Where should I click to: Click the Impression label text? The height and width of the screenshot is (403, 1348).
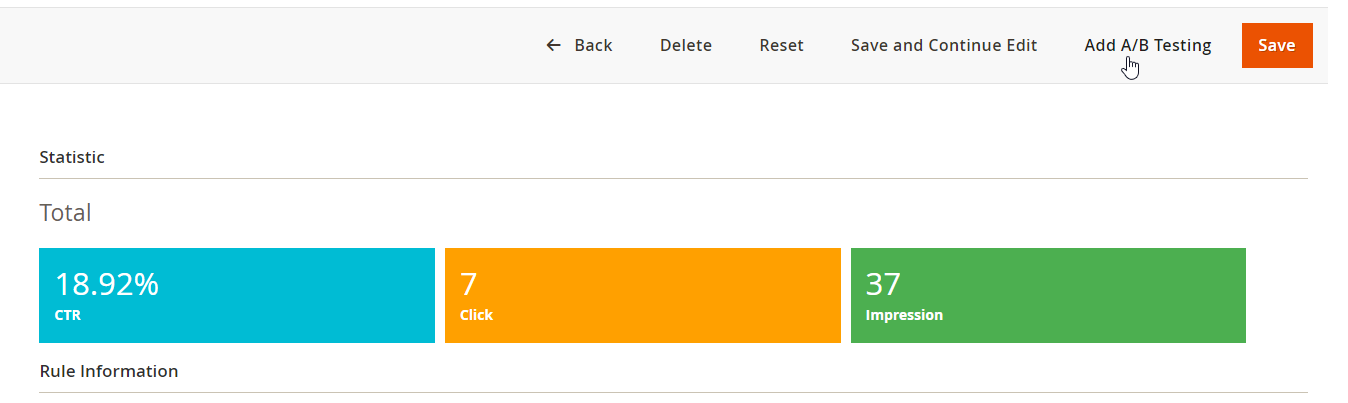click(904, 315)
